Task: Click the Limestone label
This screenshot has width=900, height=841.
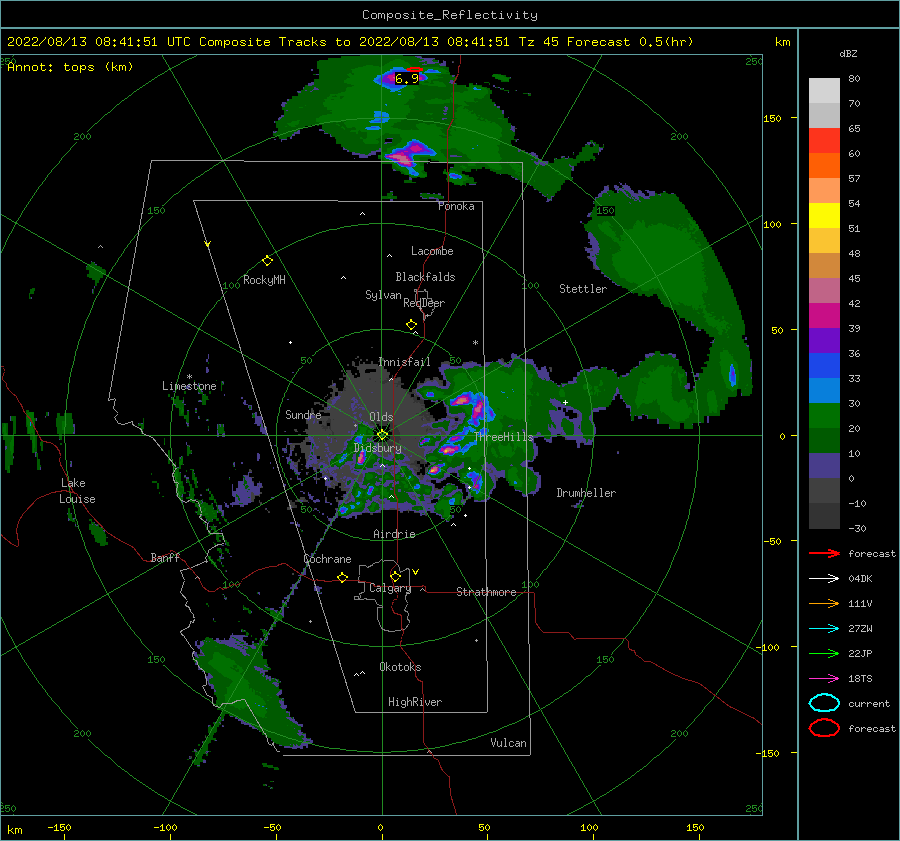Action: (189, 386)
